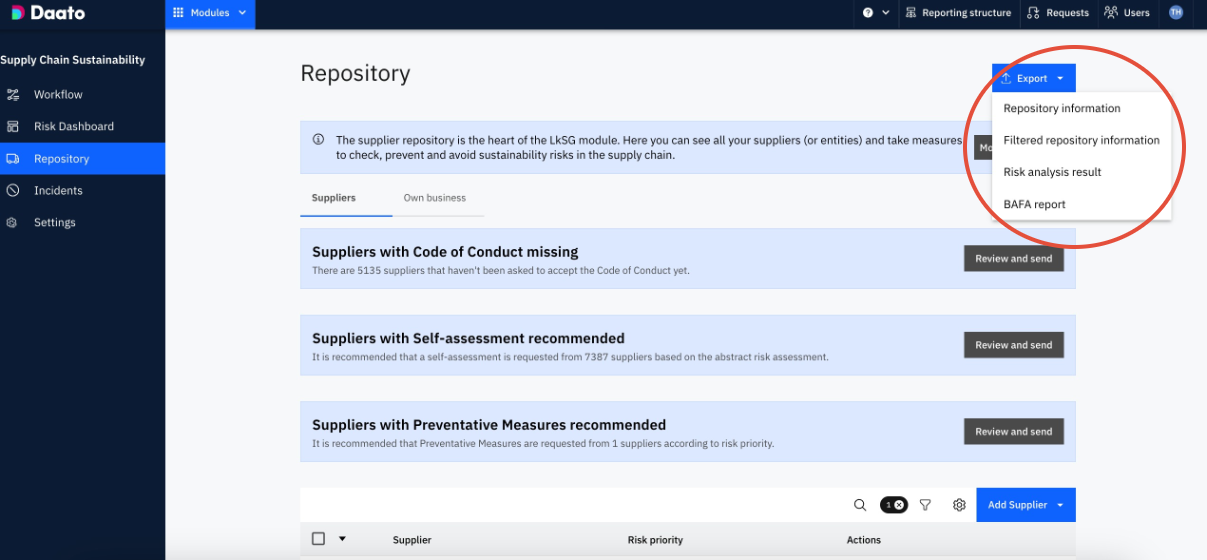Go to Incidents in the sidebar
1207x560 pixels.
click(58, 191)
